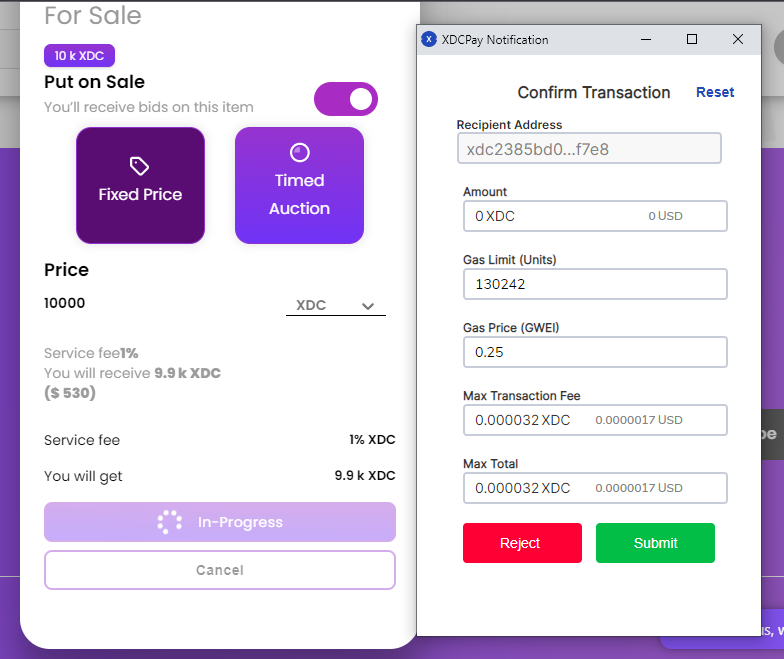Select the Recipient Address field
Image resolution: width=784 pixels, height=659 pixels.
tap(589, 149)
